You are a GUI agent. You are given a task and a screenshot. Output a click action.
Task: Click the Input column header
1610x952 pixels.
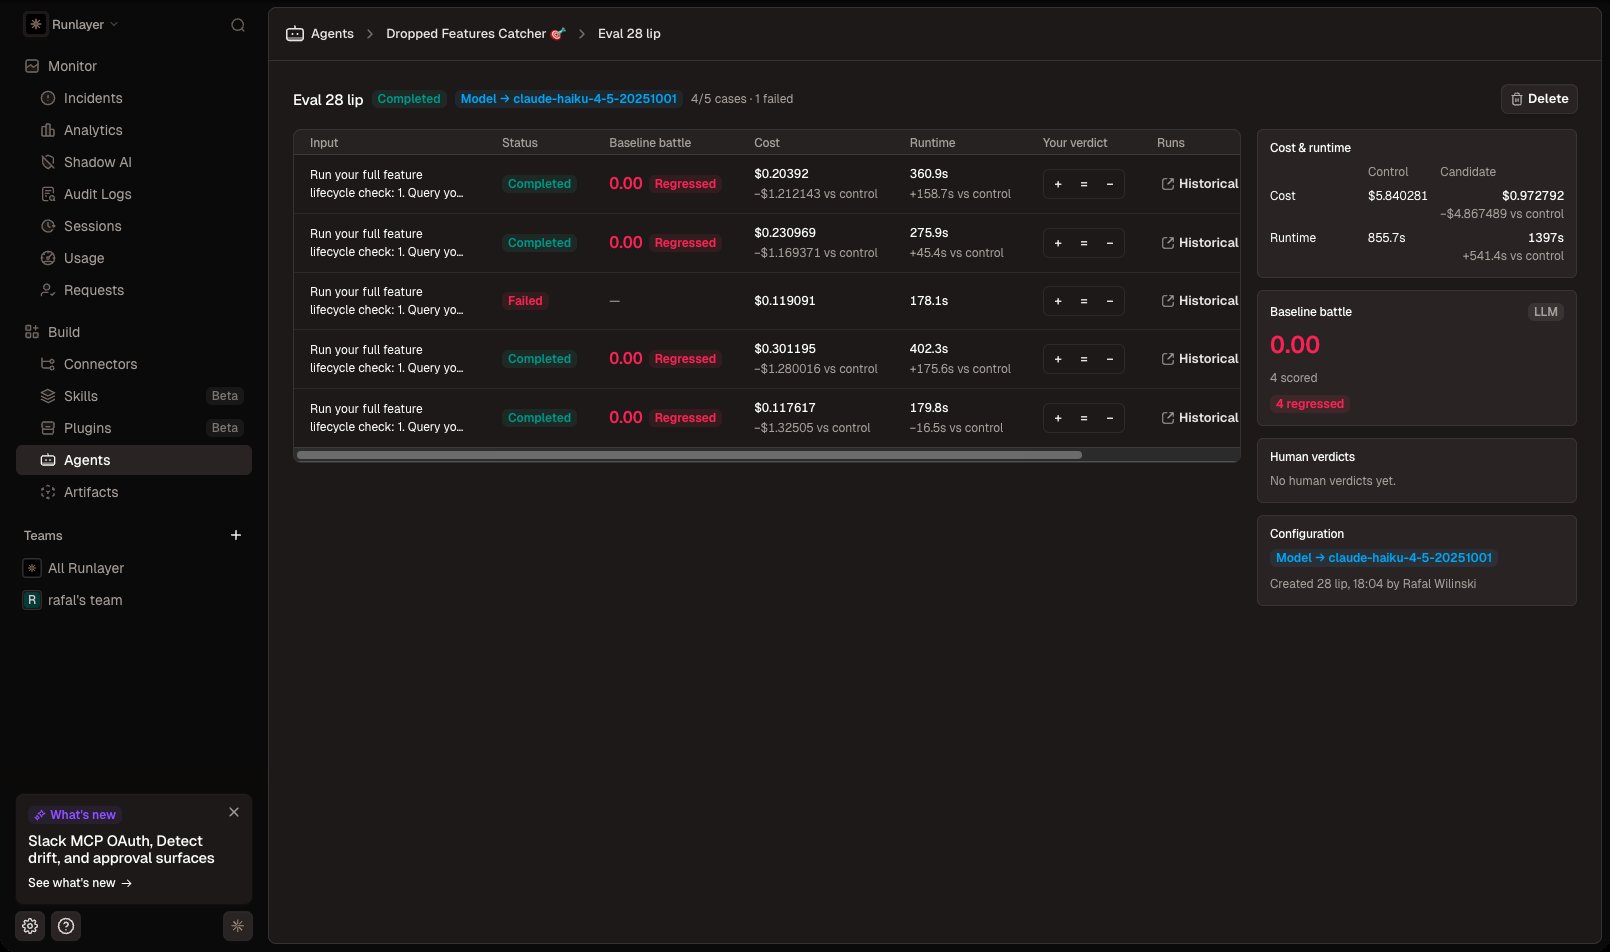point(324,143)
